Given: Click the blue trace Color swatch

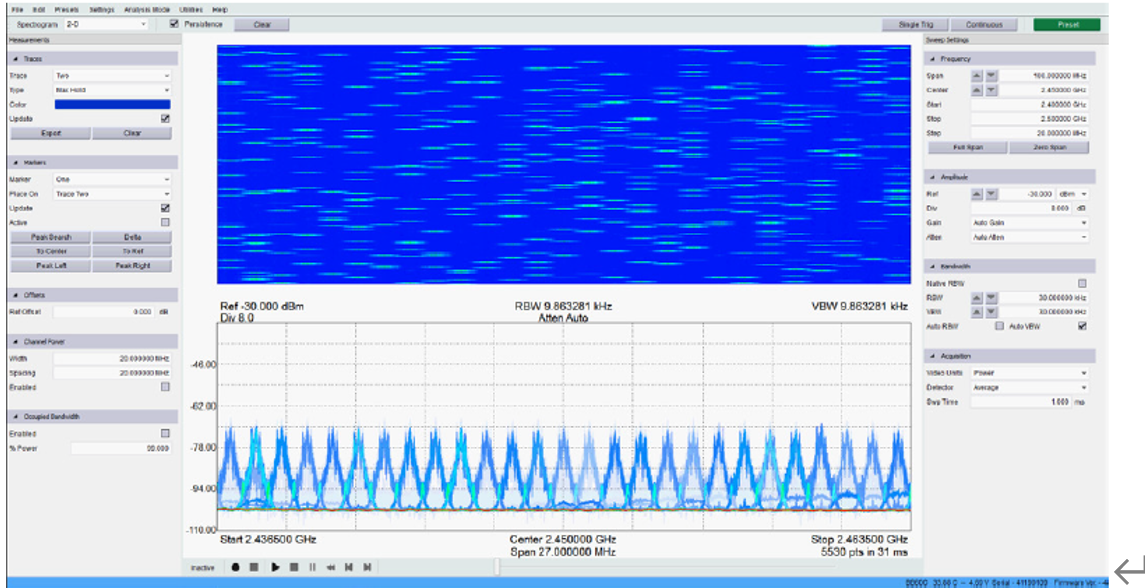Looking at the screenshot, I should click(112, 104).
